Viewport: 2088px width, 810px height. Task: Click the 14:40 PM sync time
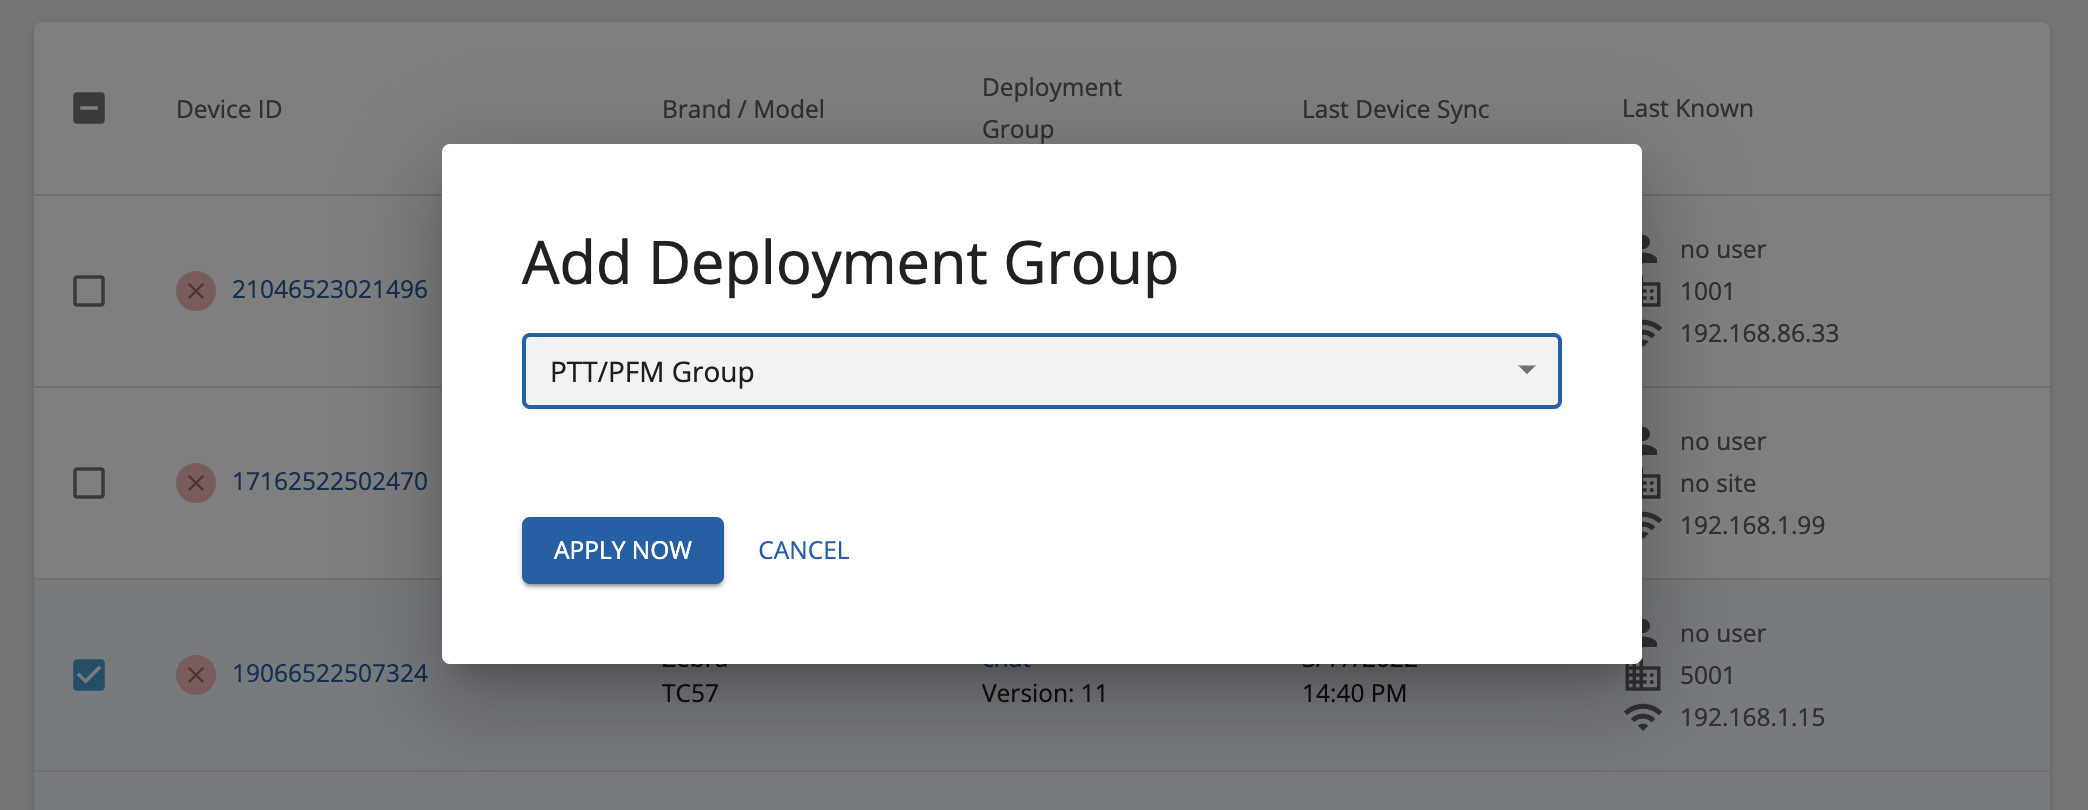tap(1354, 693)
